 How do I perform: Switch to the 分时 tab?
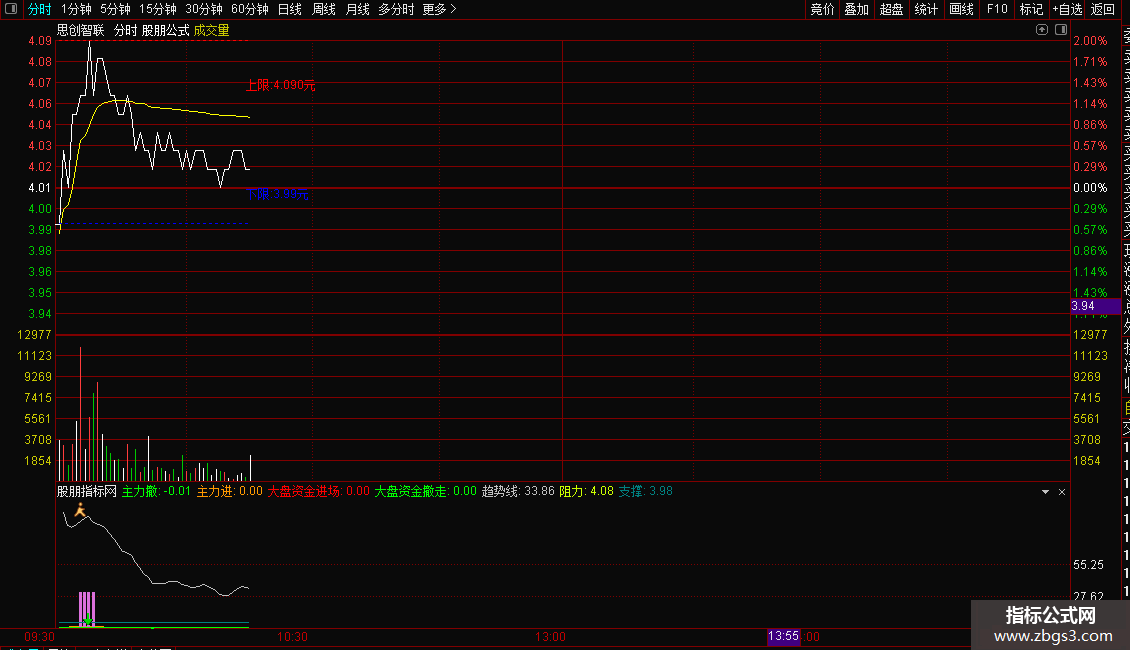coord(40,9)
